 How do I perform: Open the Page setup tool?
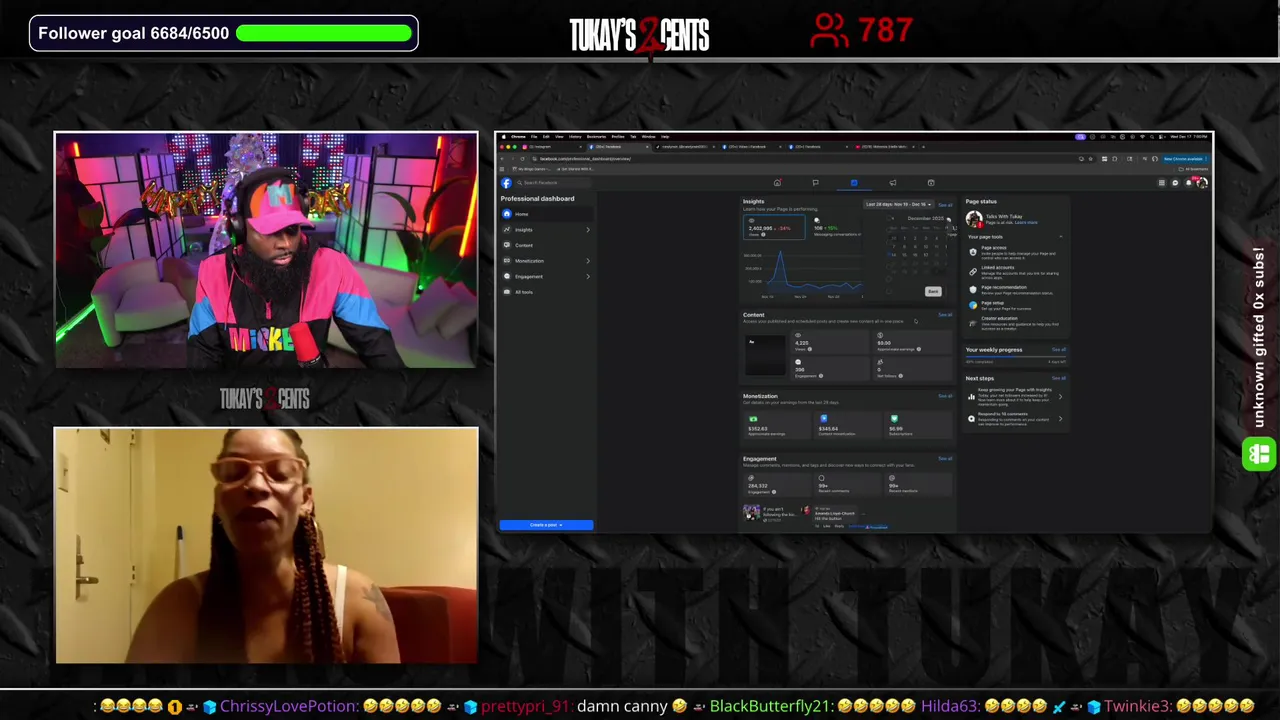pyautogui.click(x=1014, y=305)
